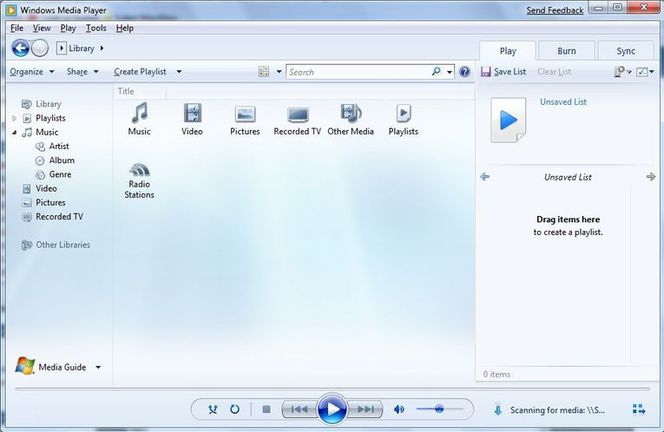Toggle repeat mode
Viewport: 664px width, 432px height.
pyautogui.click(x=235, y=409)
